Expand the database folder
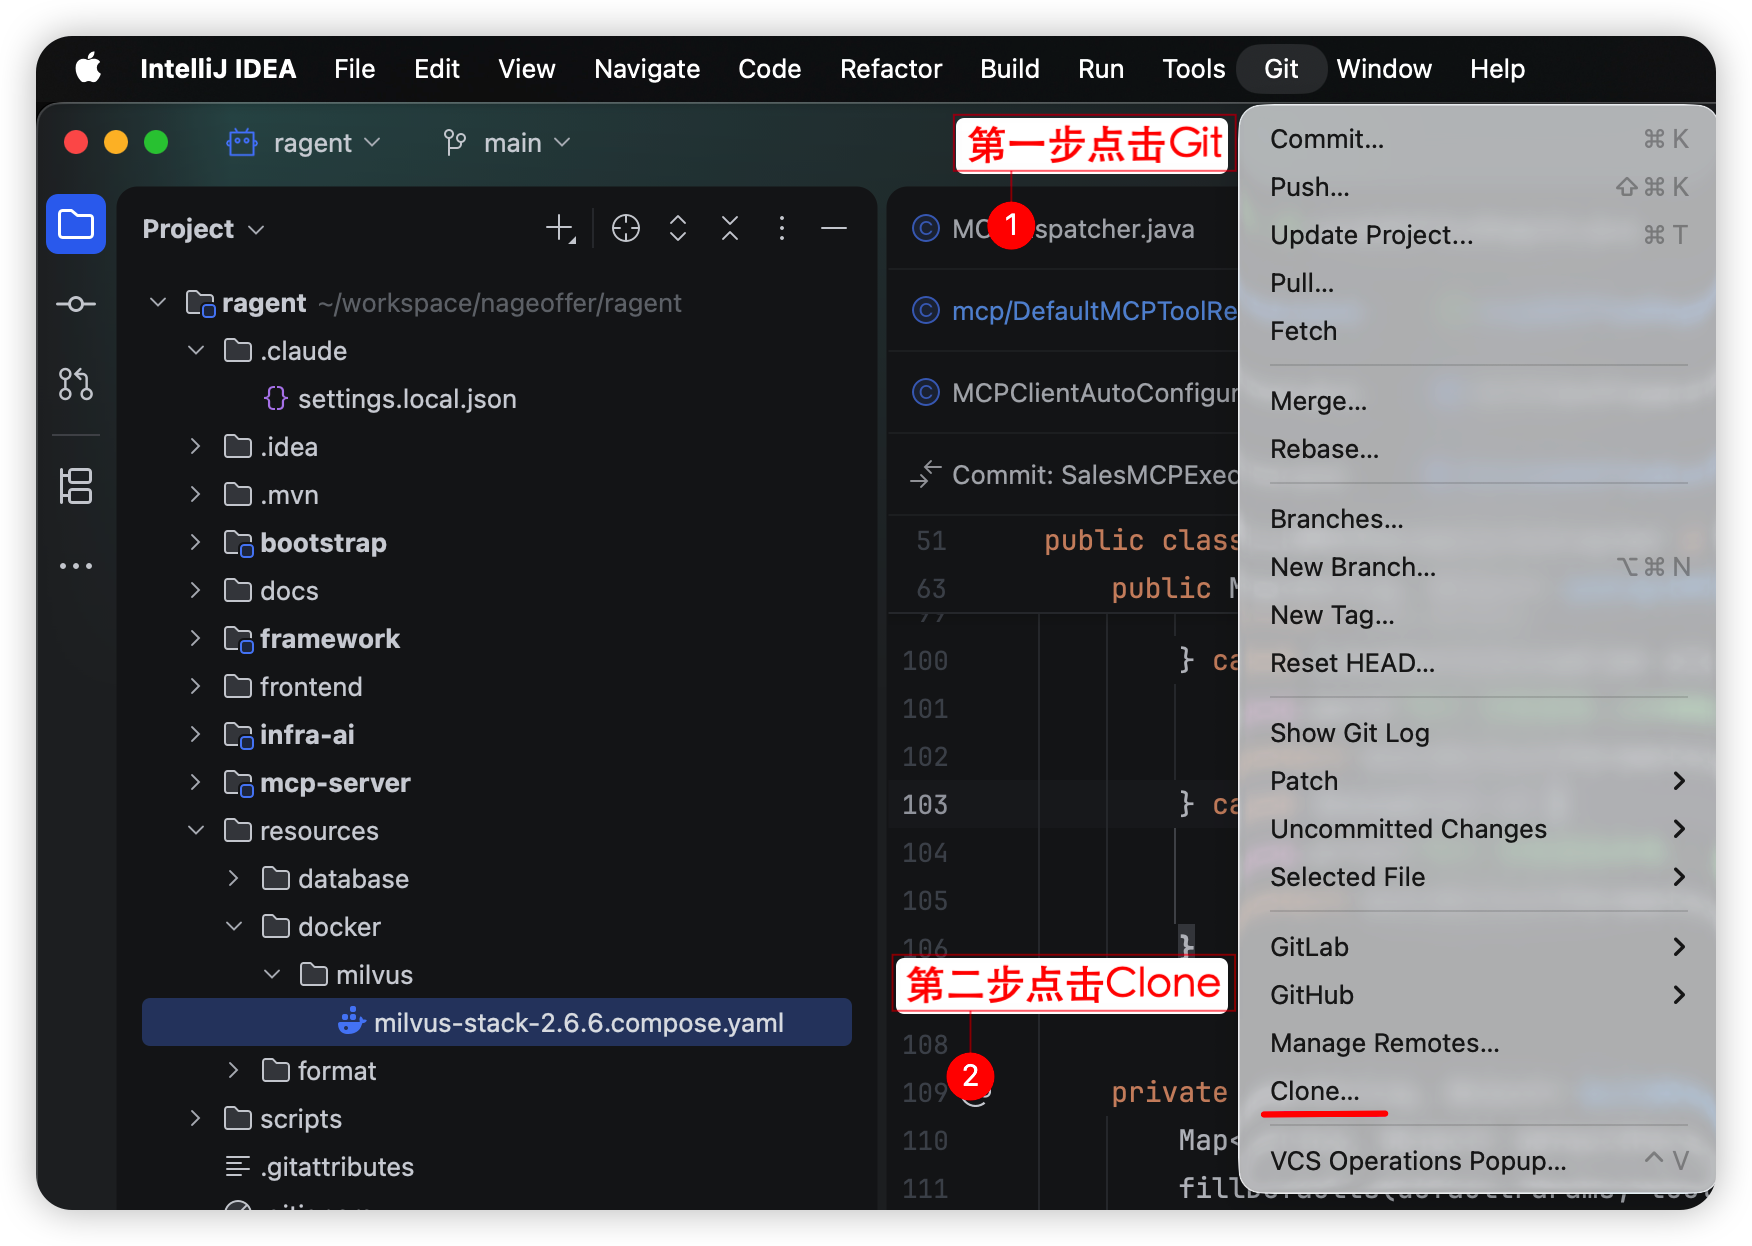The image size is (1752, 1246). coord(234,879)
